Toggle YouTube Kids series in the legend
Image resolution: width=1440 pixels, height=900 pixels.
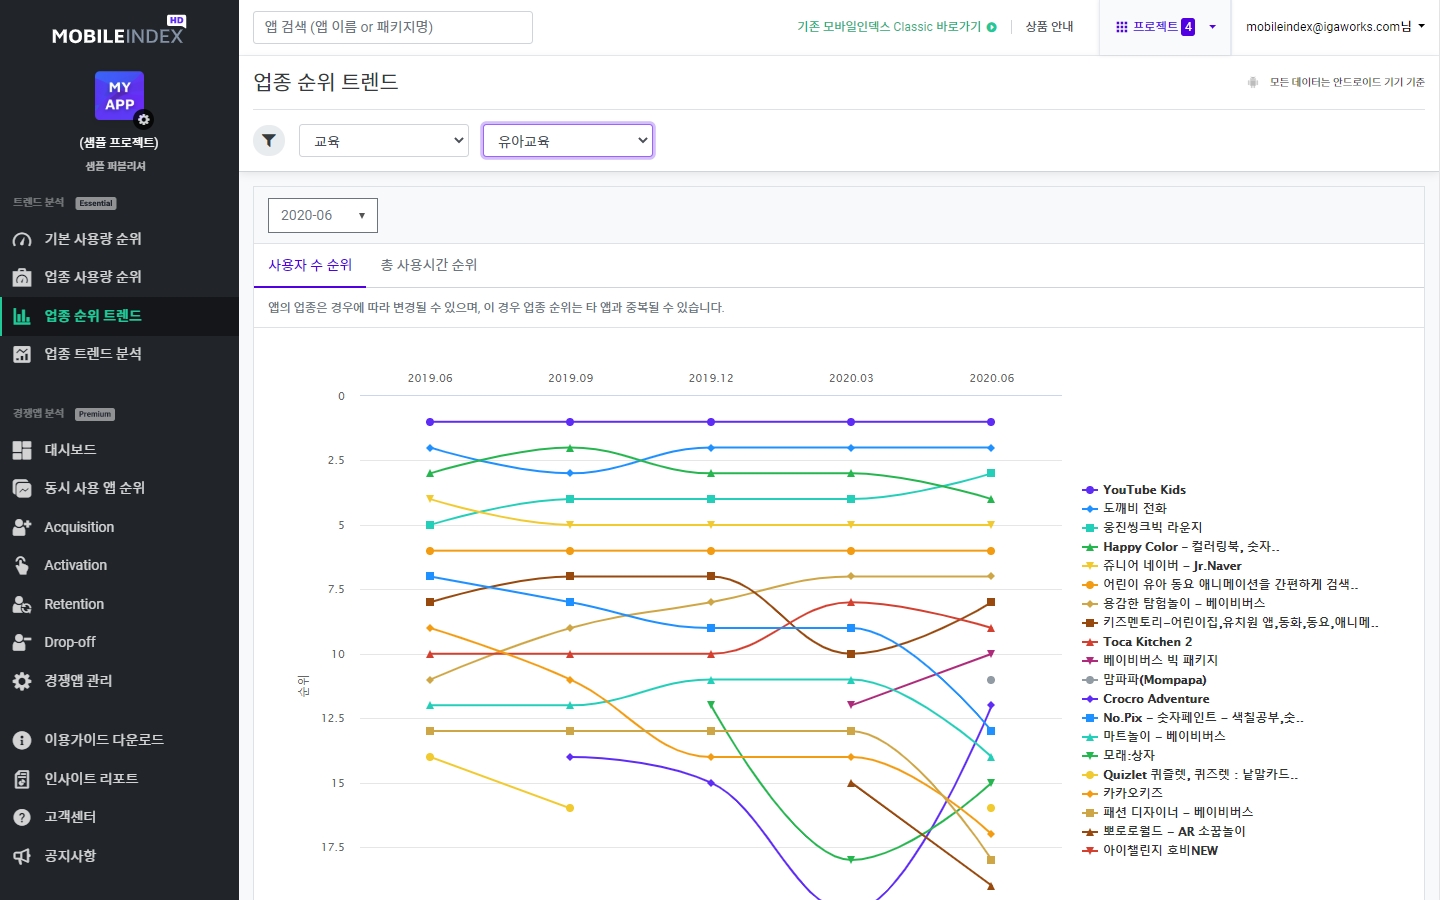point(1134,490)
